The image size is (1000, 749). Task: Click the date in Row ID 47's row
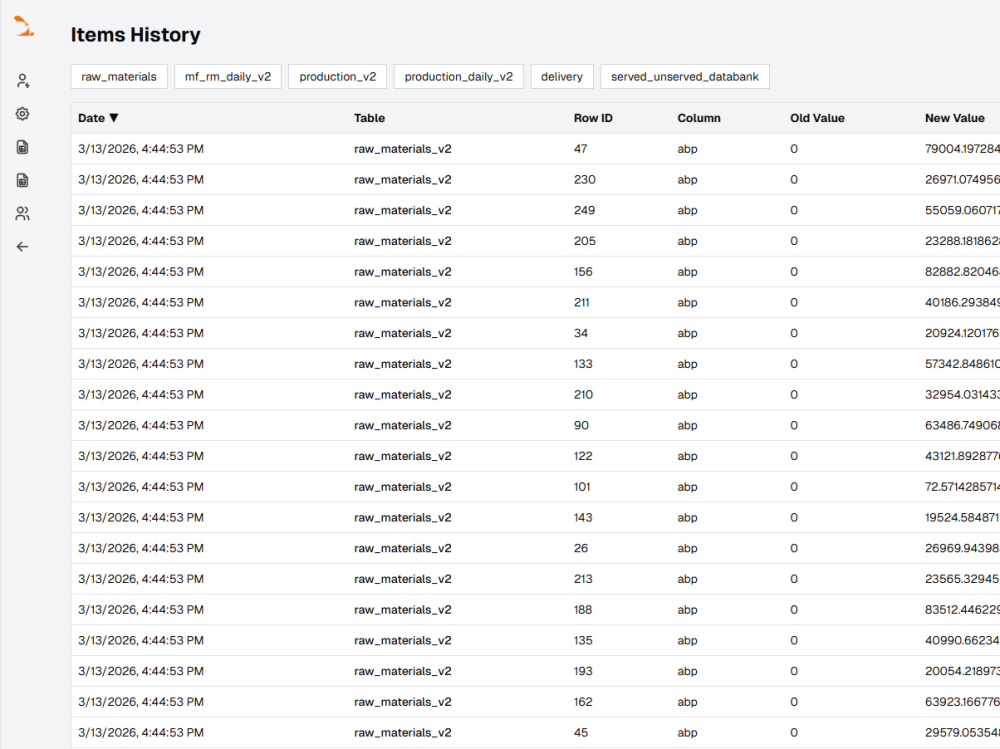click(141, 149)
